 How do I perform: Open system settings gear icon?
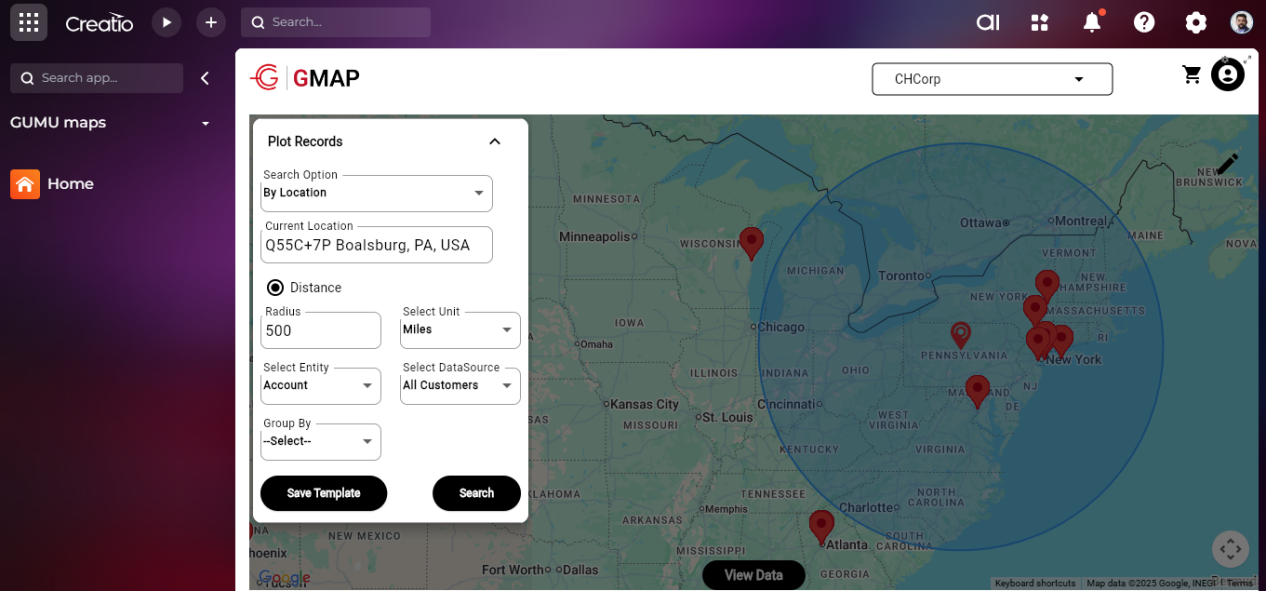[1195, 22]
